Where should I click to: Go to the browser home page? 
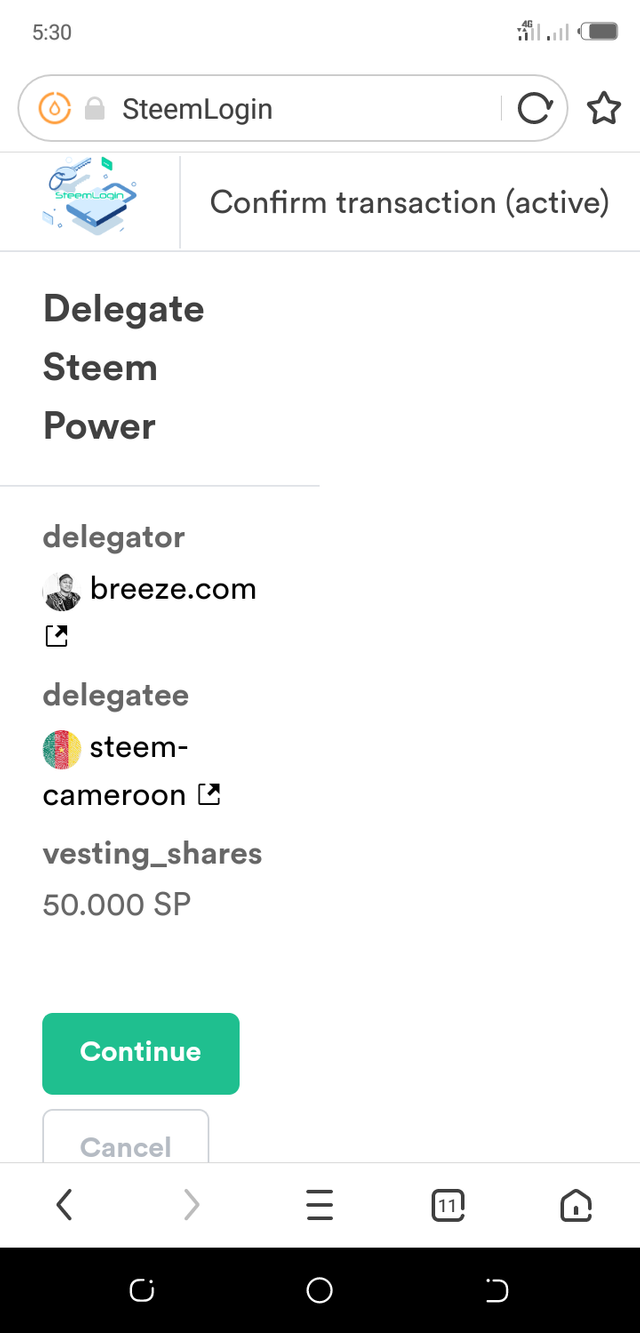pos(576,1205)
